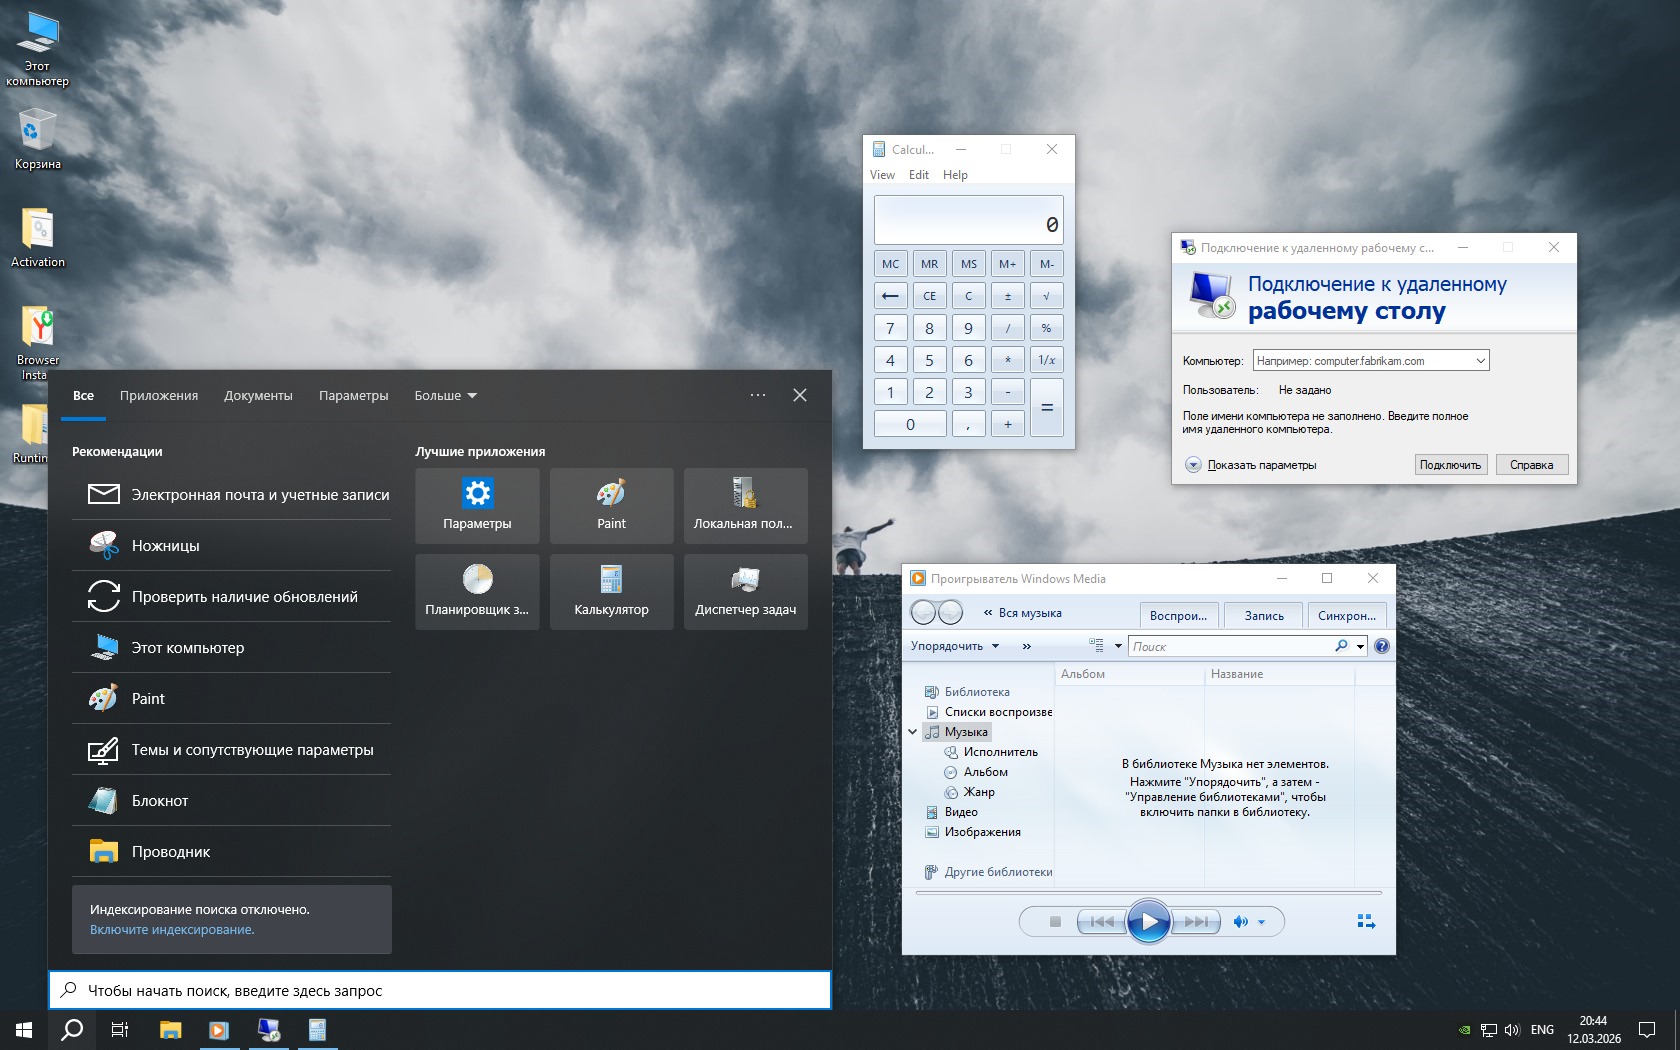Collapse the Music tree node
The height and width of the screenshot is (1050, 1680).
point(912,732)
